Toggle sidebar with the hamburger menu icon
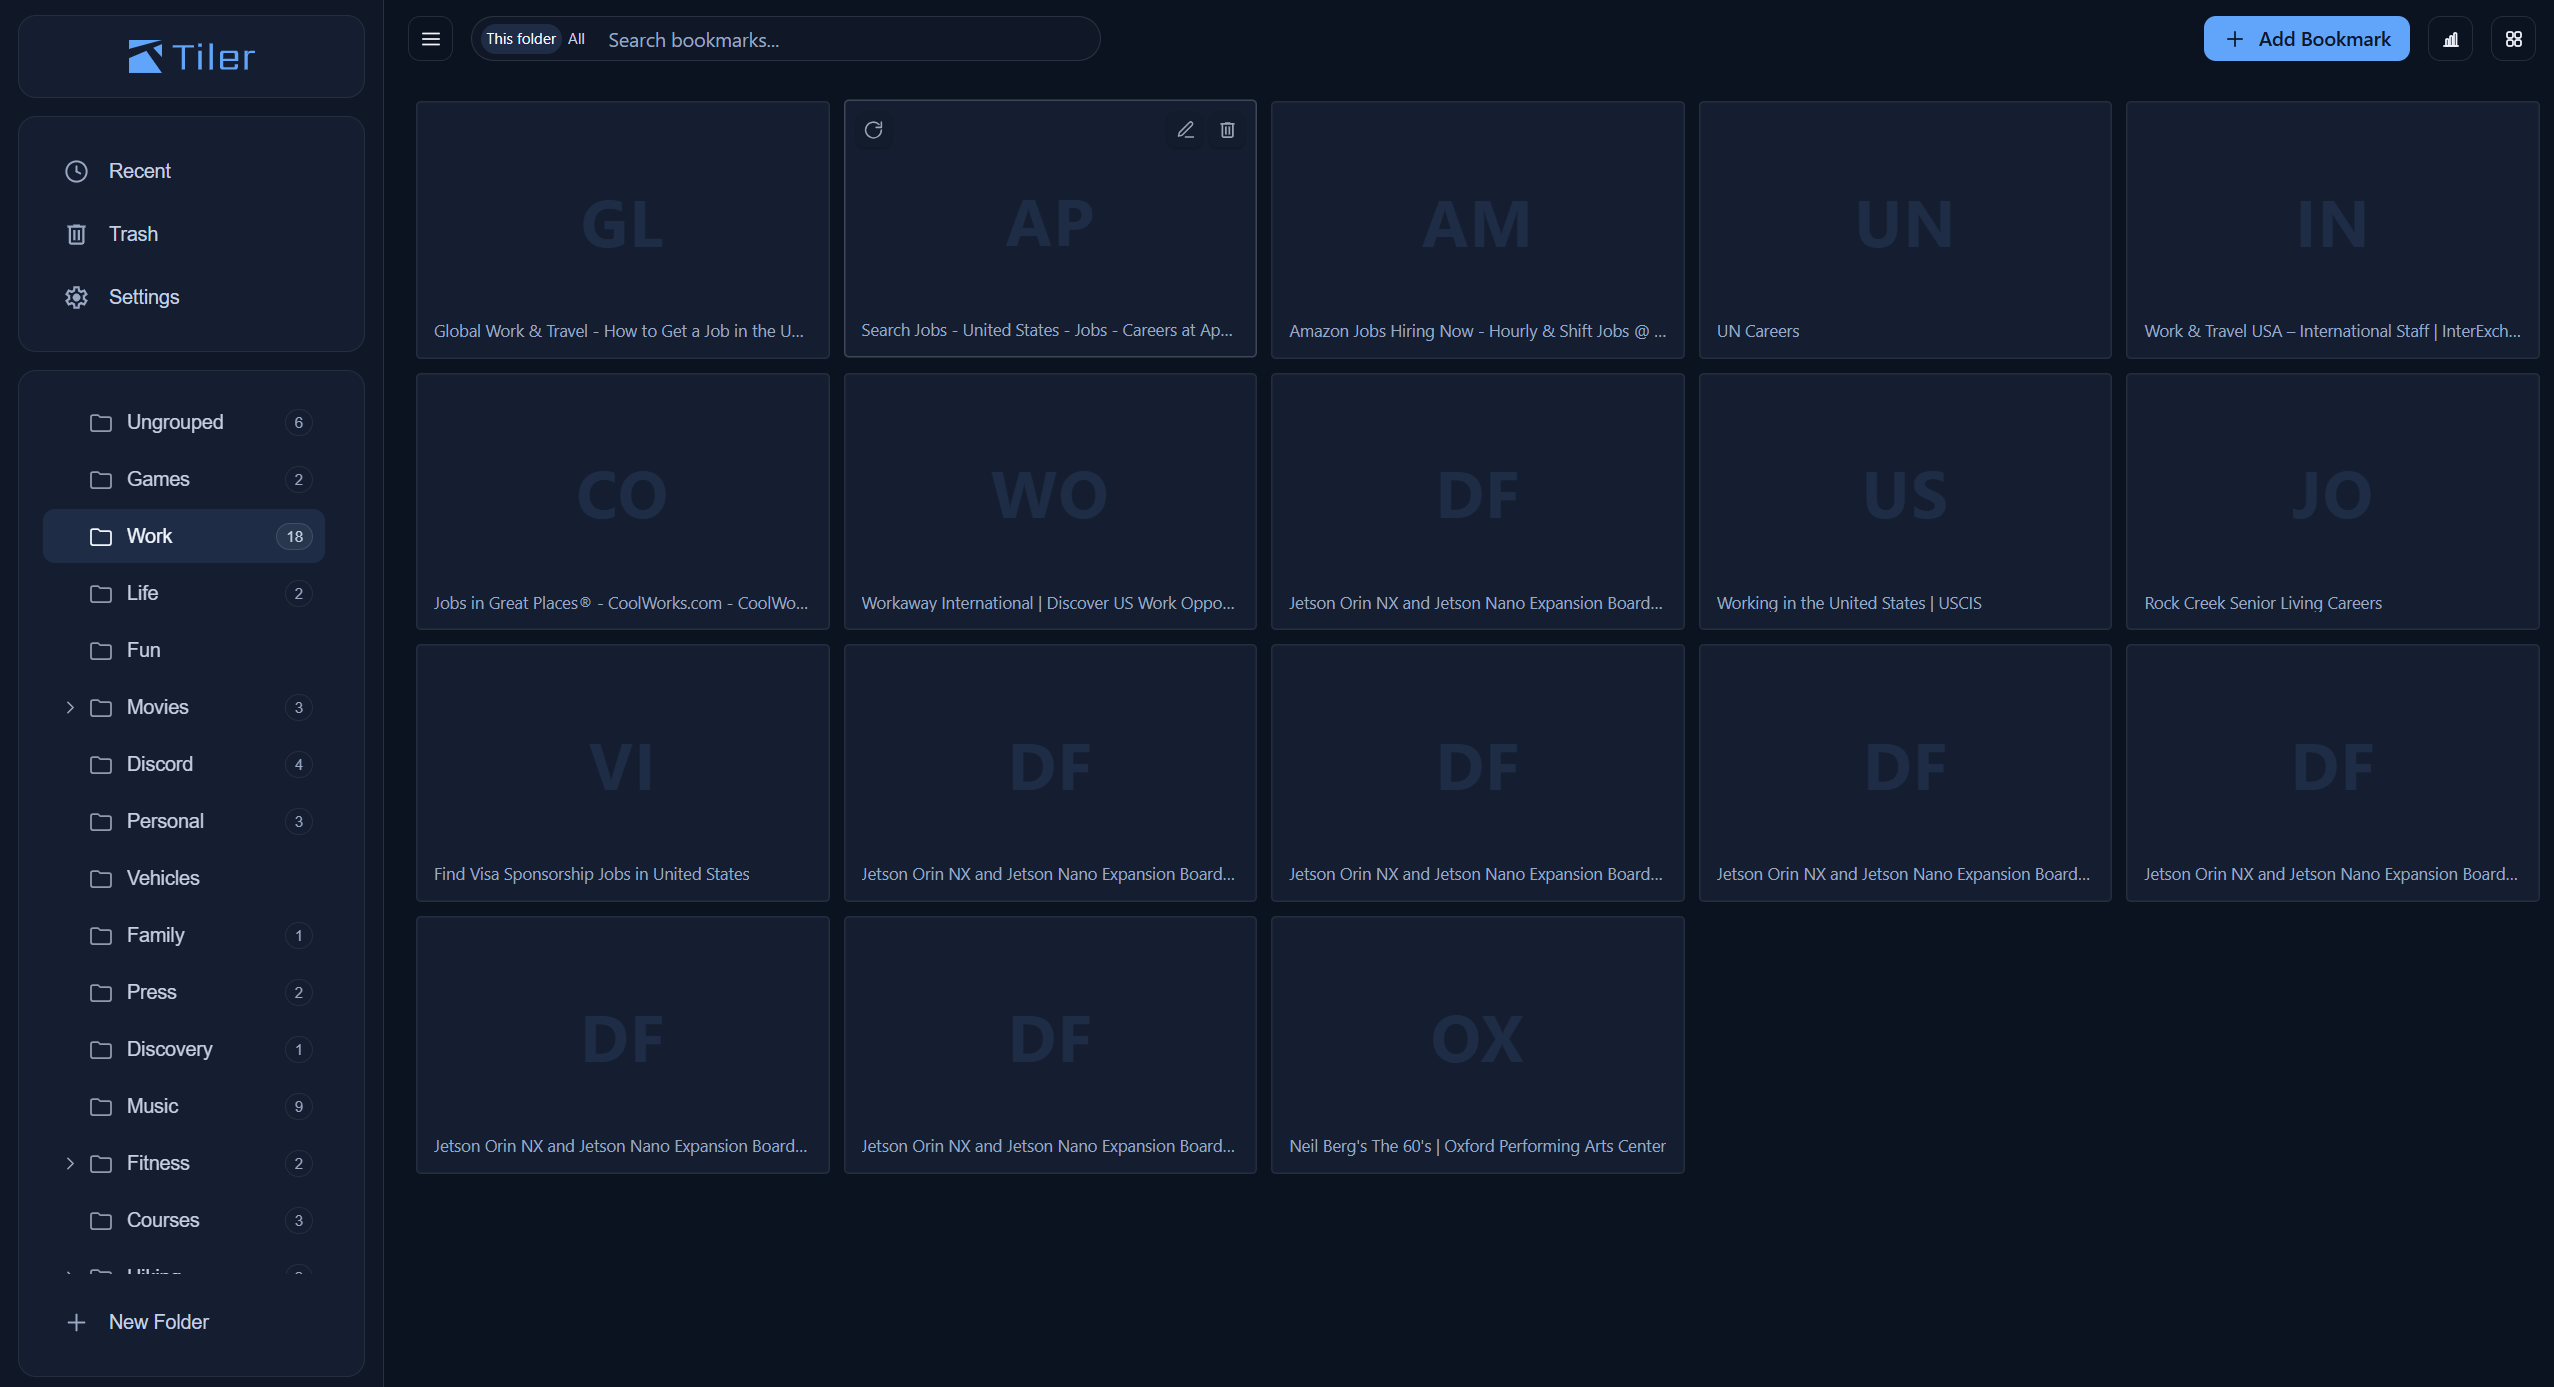Screen dimensions: 2554x1387 tap(431, 39)
